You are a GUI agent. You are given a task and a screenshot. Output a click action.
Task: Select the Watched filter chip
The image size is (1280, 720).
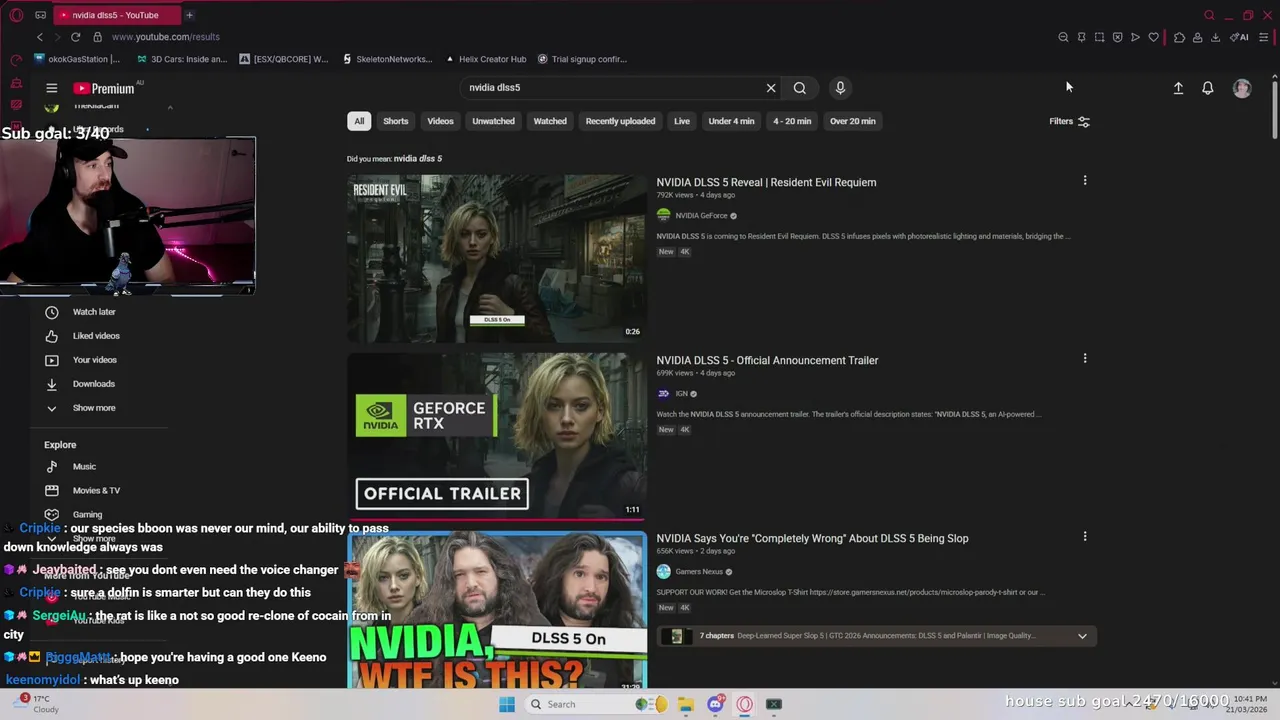pyautogui.click(x=550, y=121)
